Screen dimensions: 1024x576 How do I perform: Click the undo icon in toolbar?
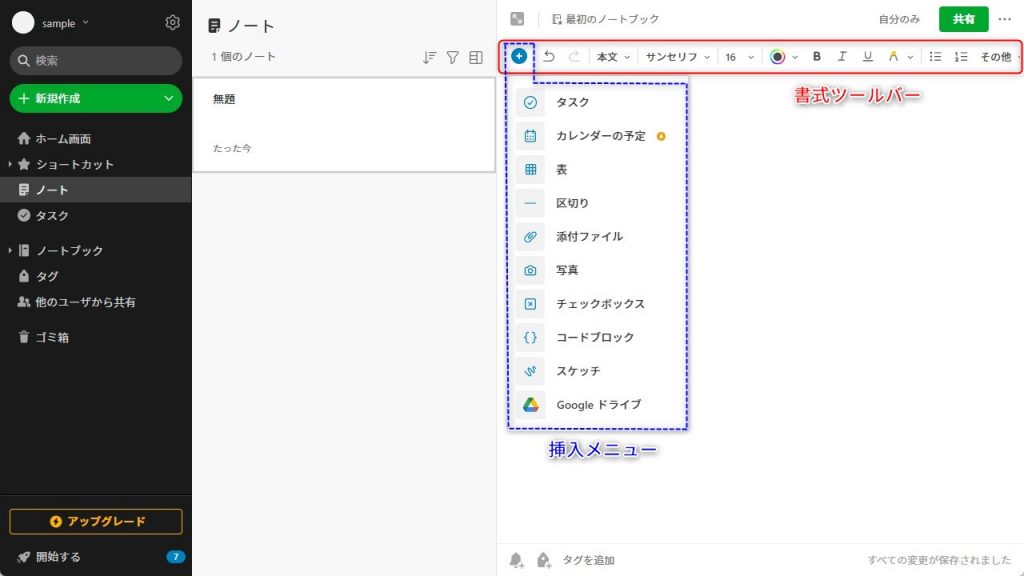(x=548, y=57)
